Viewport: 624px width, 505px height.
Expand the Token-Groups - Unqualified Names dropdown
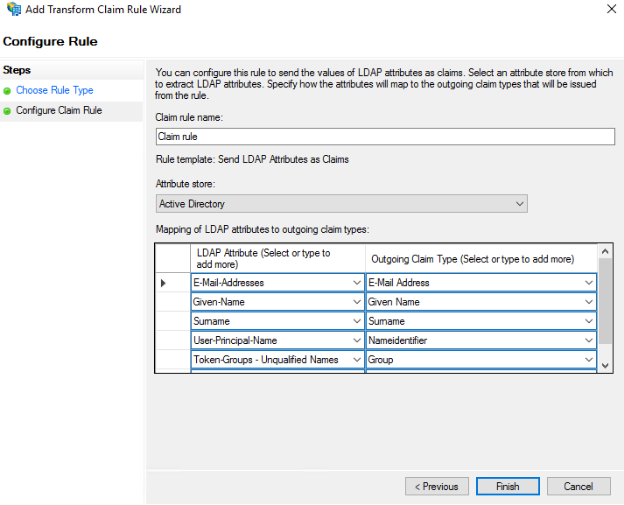tap(357, 360)
